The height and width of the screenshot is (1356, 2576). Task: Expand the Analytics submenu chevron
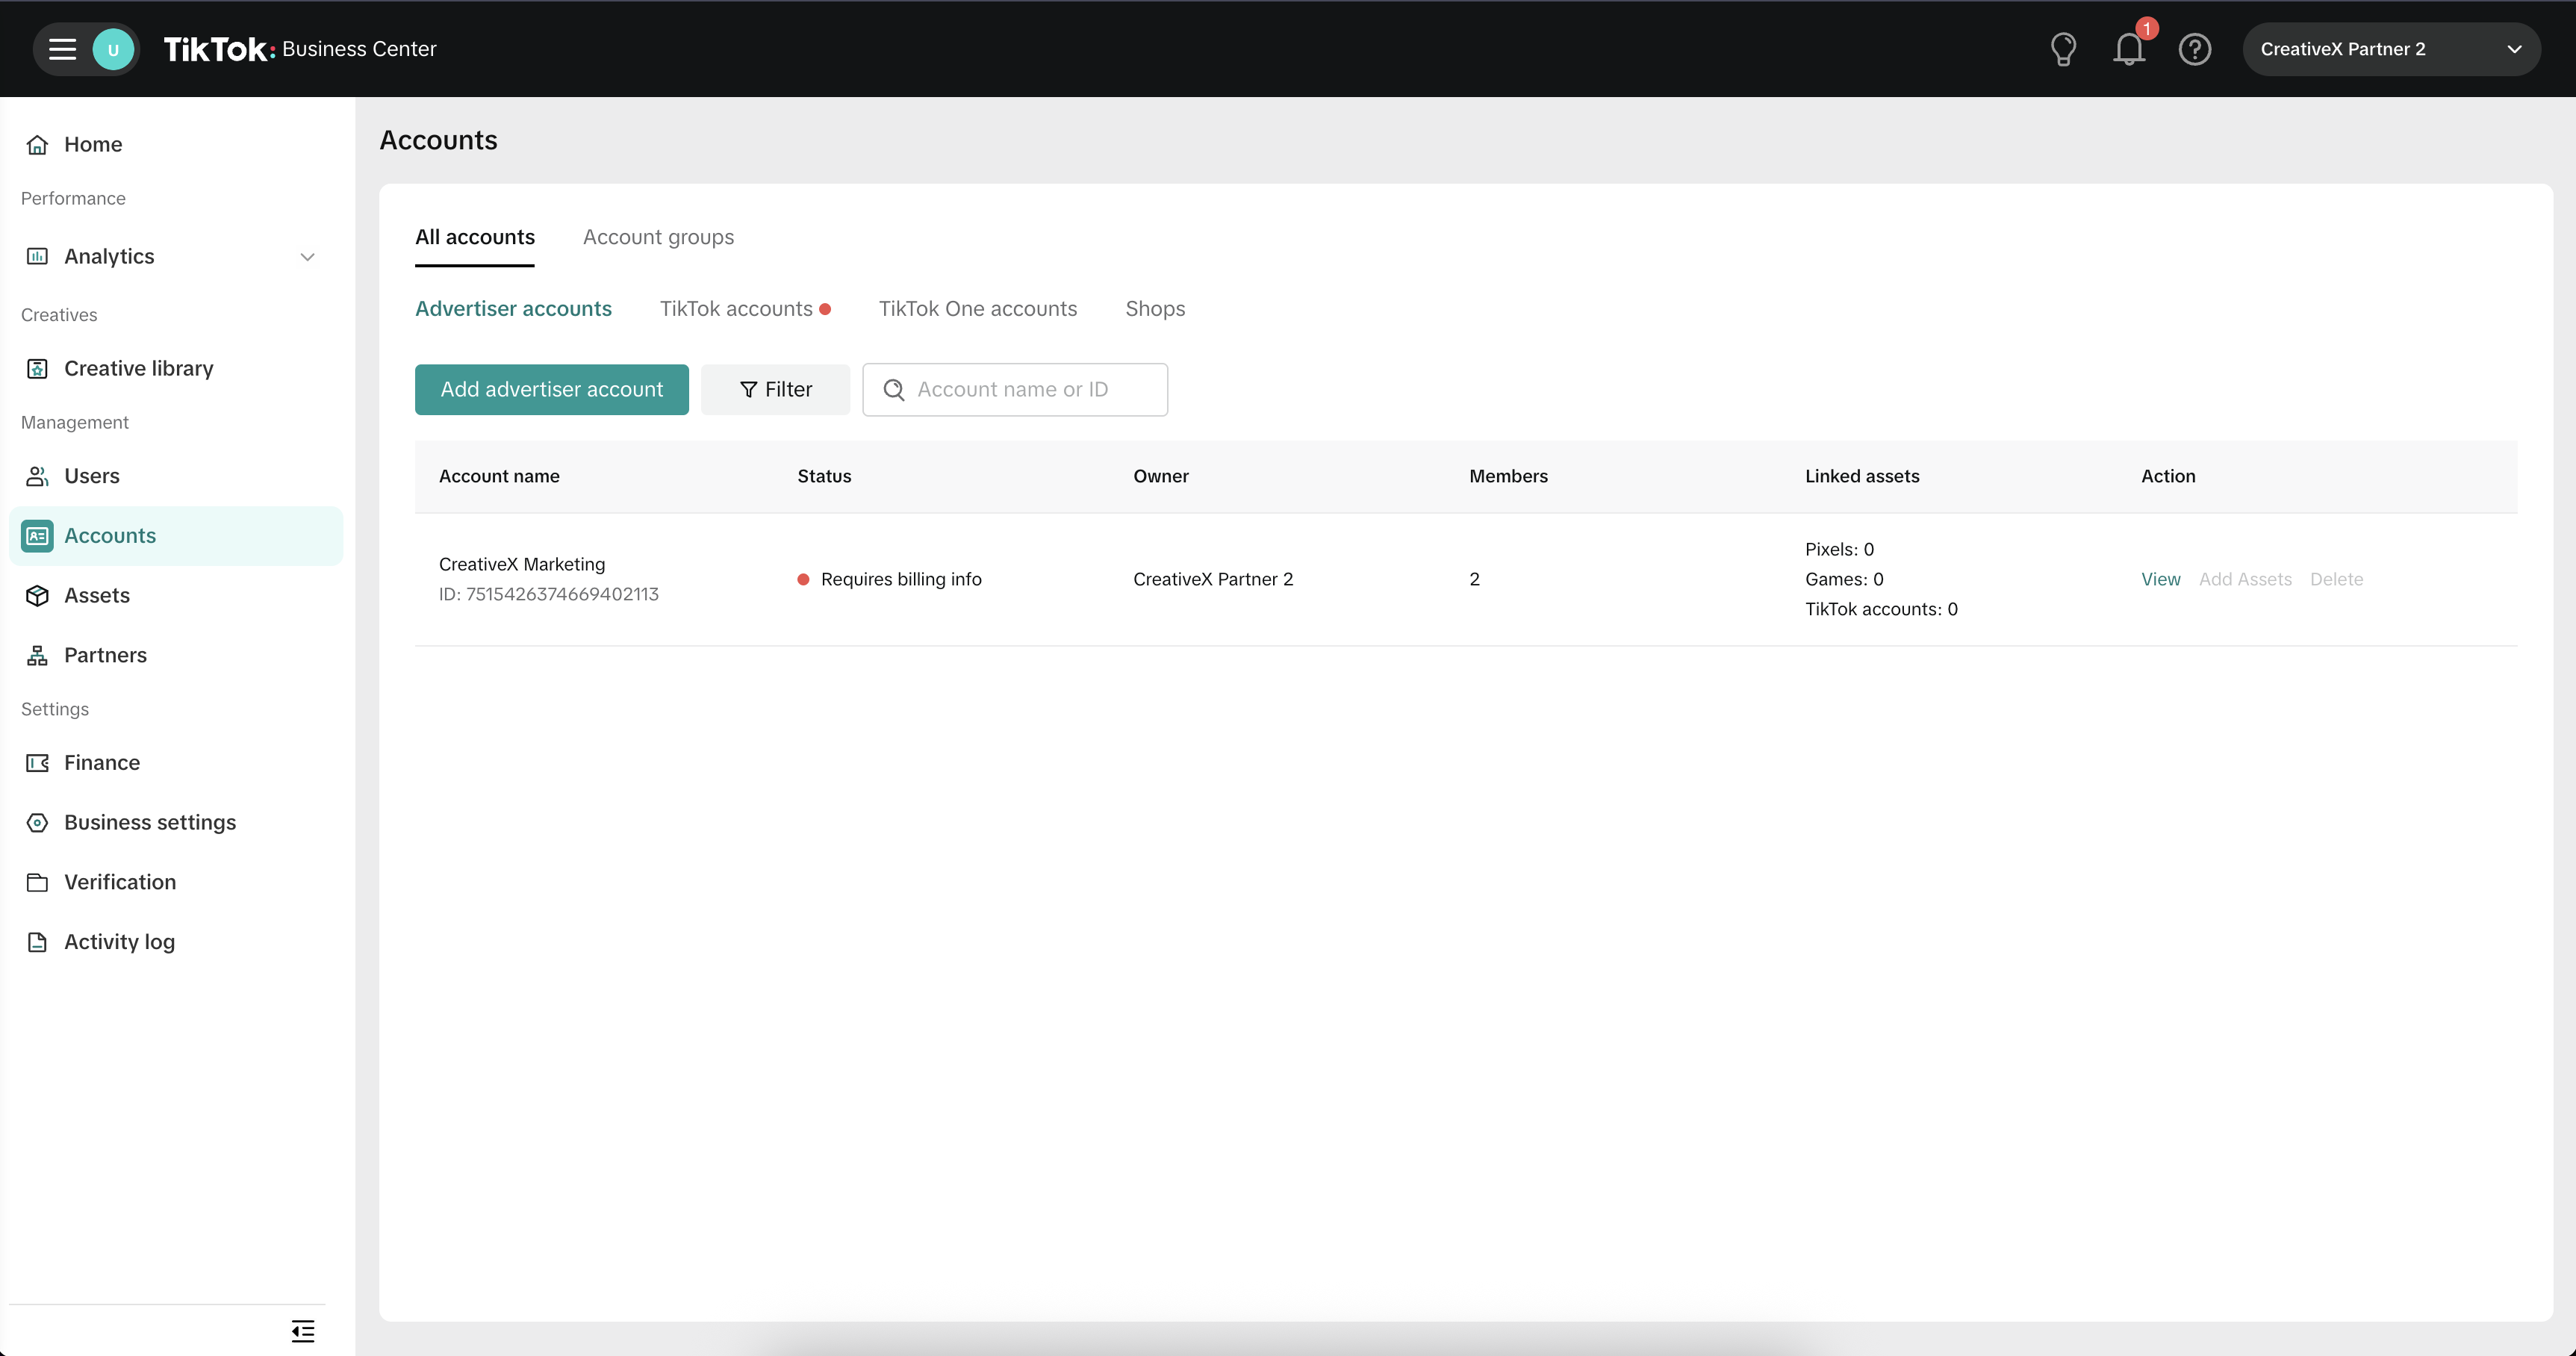tap(307, 257)
